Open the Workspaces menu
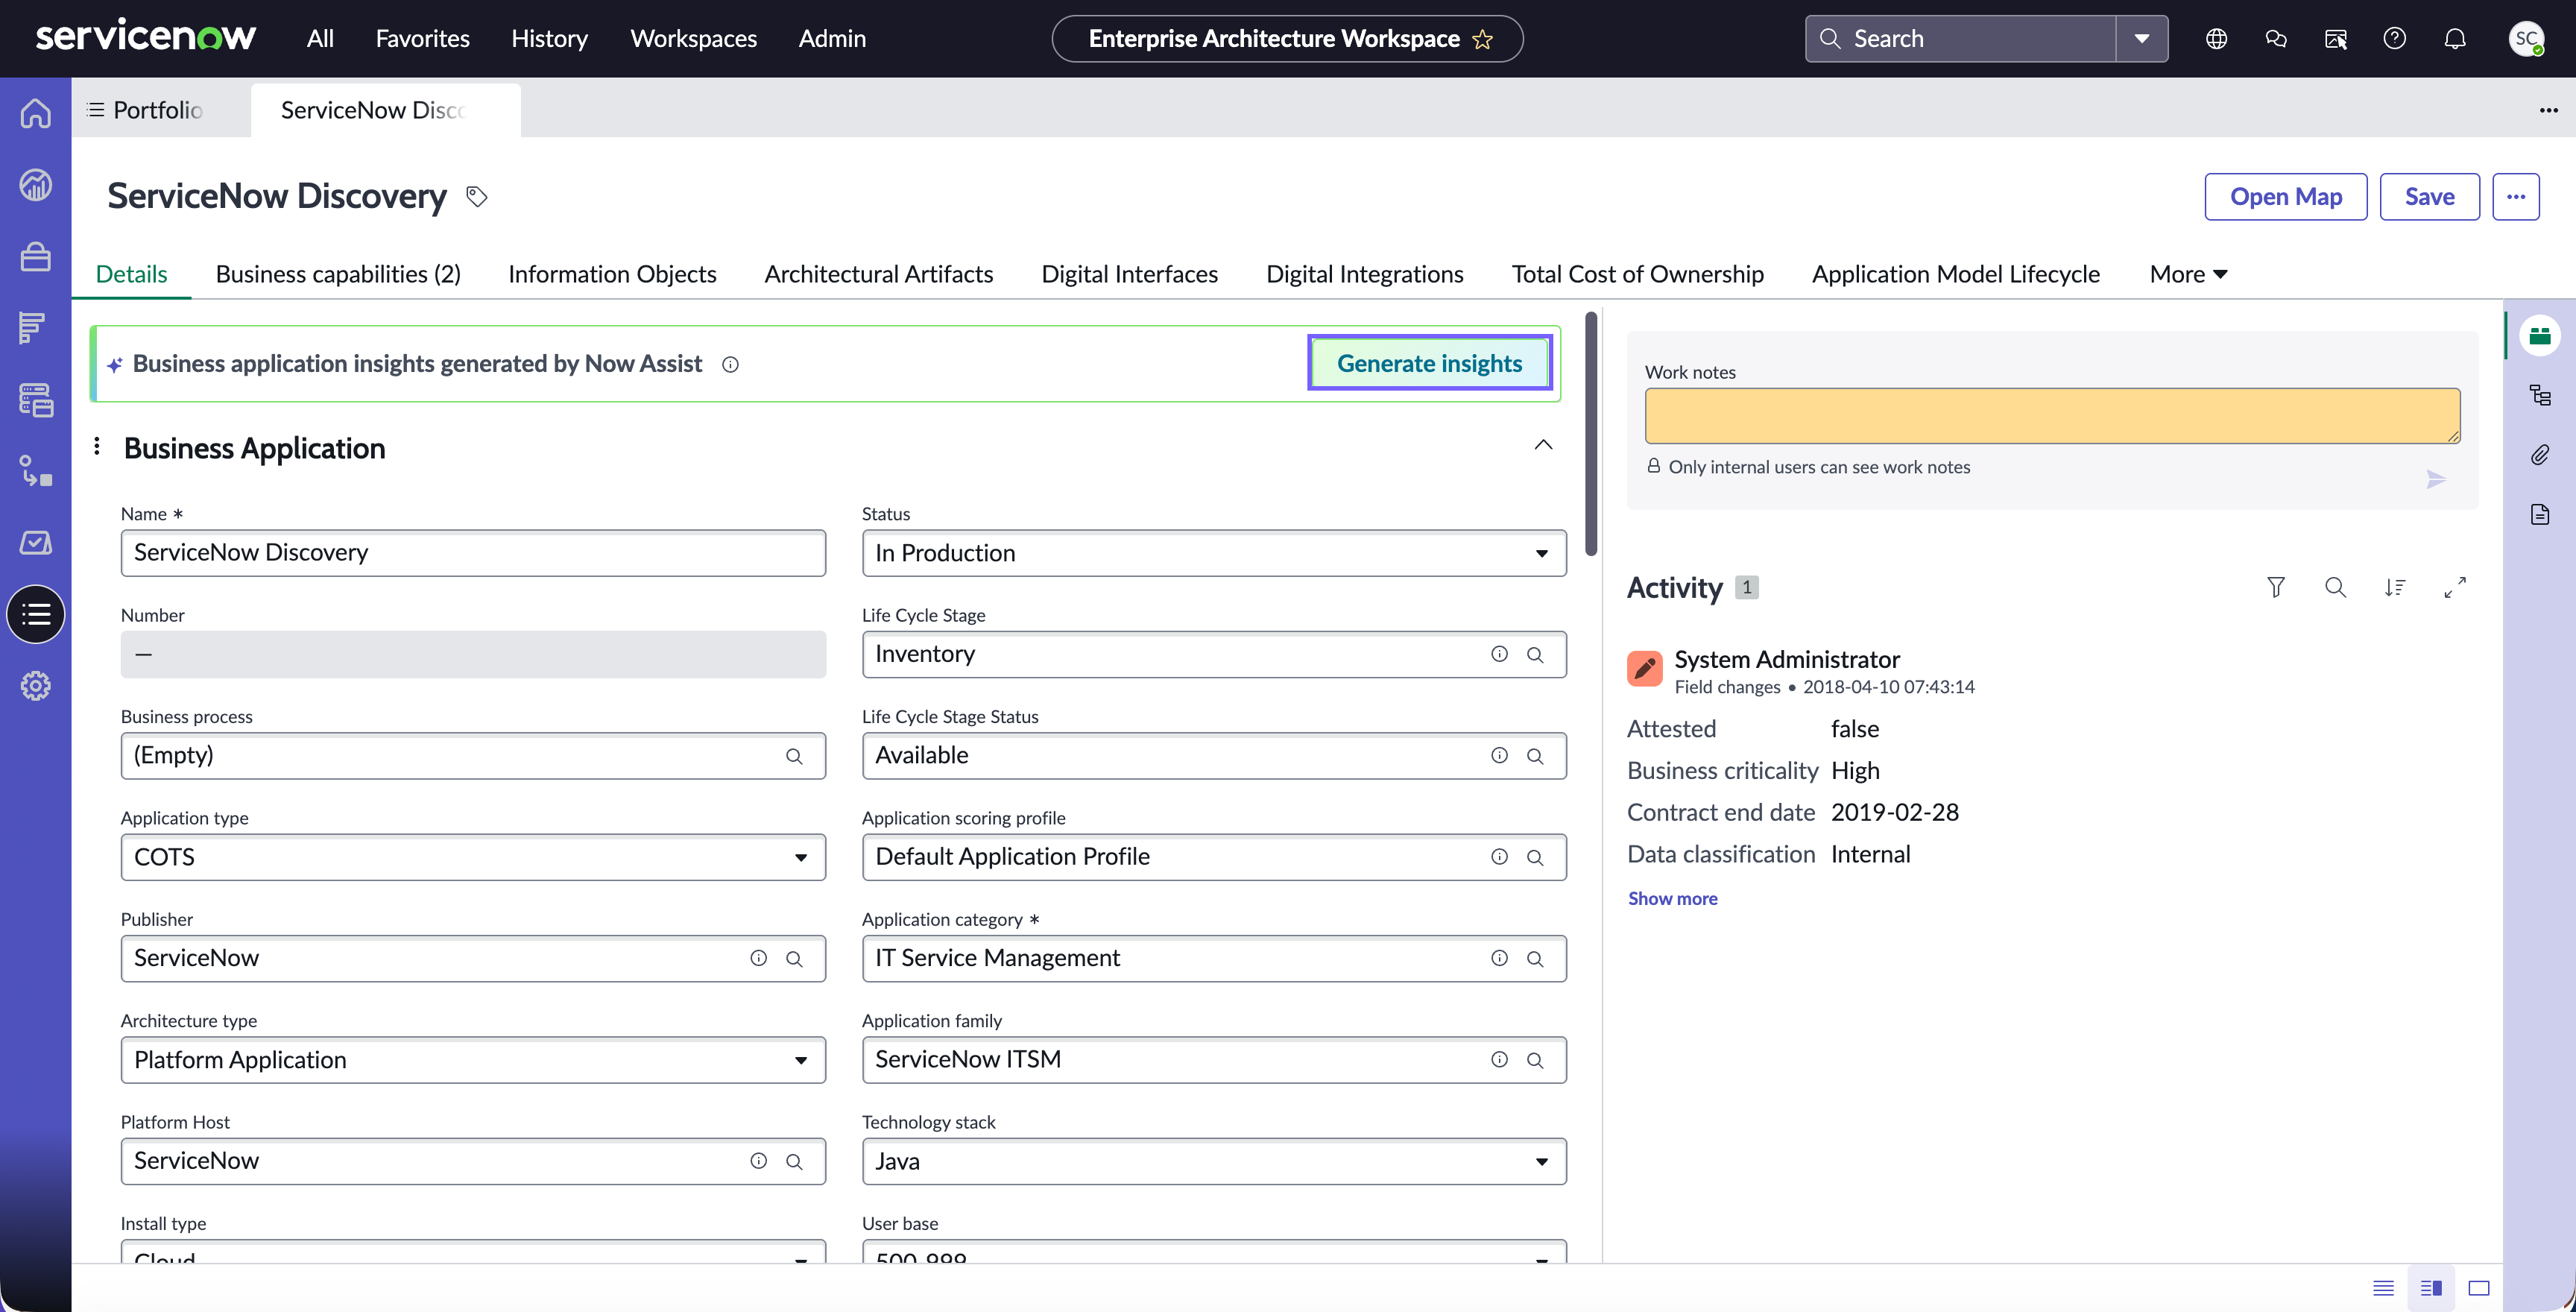This screenshot has width=2576, height=1312. 693,38
